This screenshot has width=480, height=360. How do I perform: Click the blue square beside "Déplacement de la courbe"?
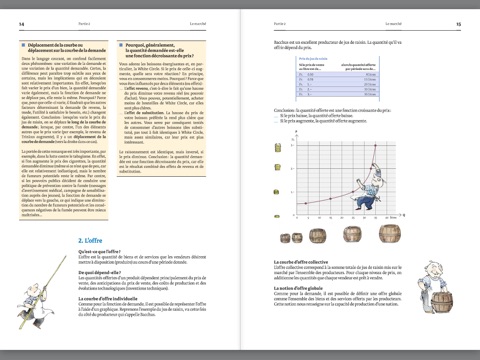coord(23,45)
